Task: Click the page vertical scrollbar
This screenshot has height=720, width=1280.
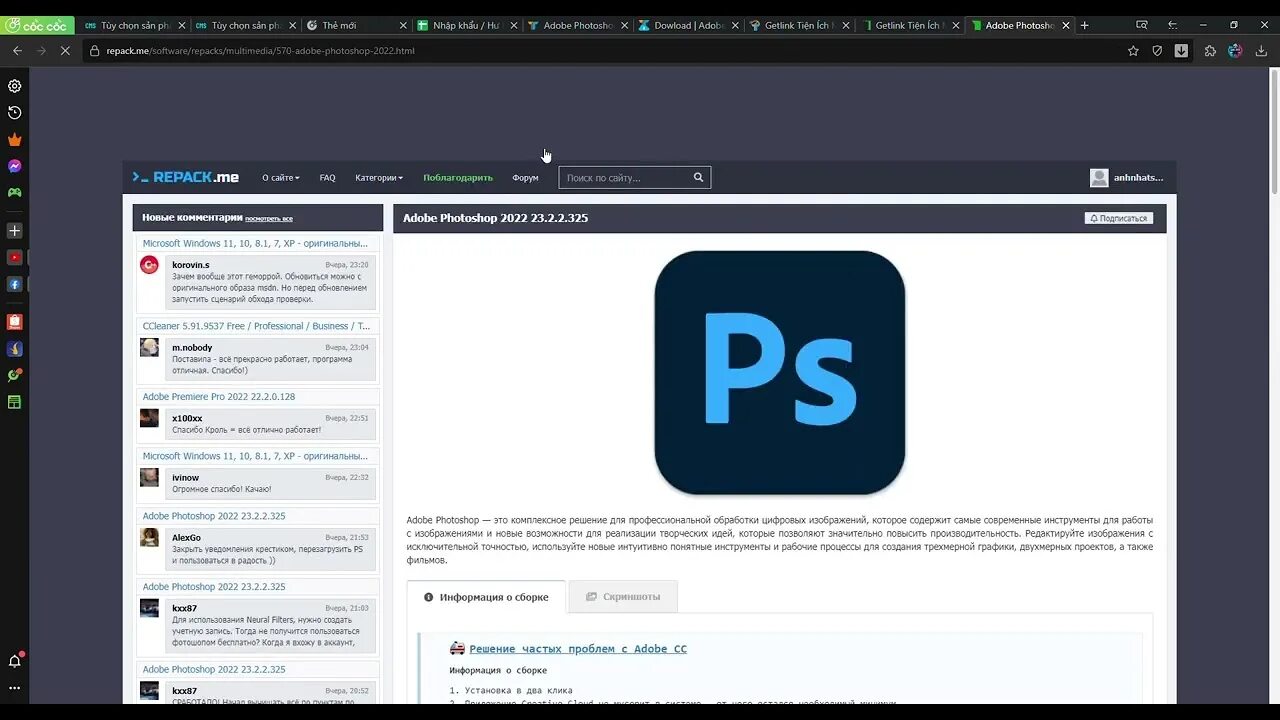Action: [1274, 130]
